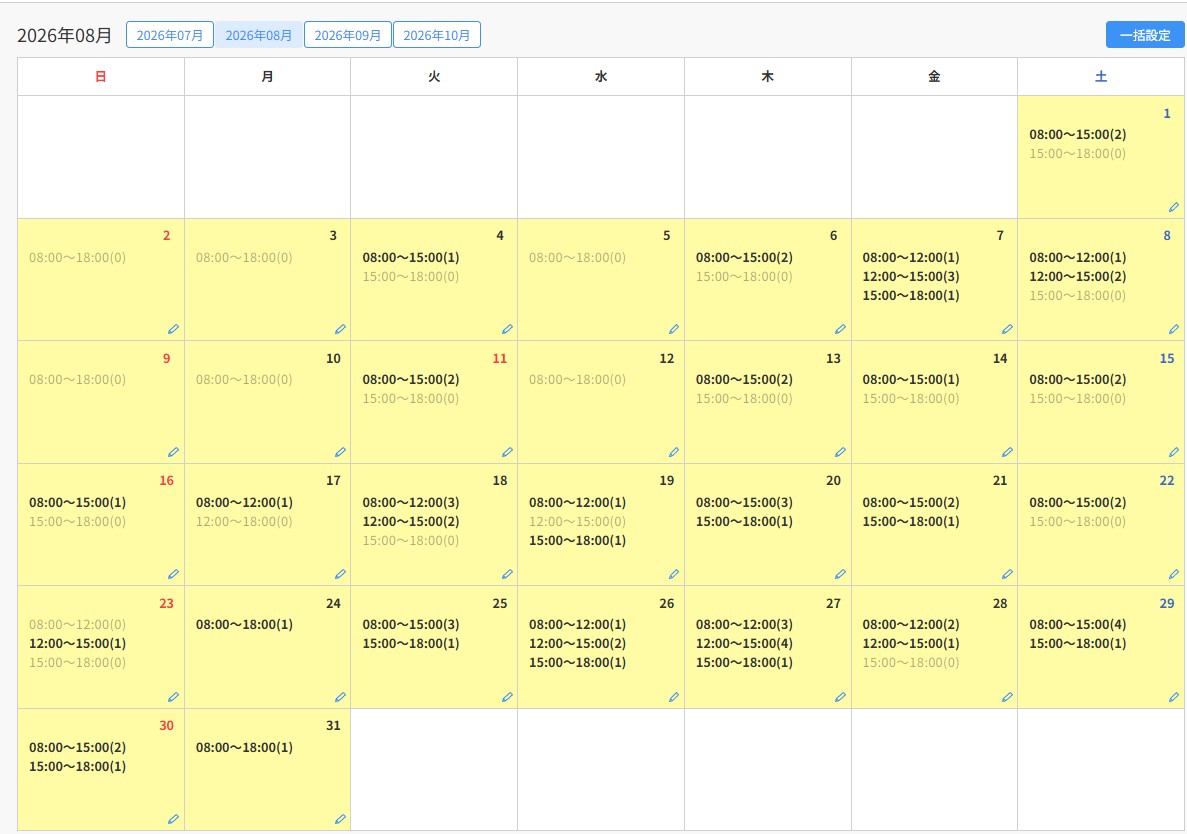Open the edit pencil for day 18

(507, 574)
